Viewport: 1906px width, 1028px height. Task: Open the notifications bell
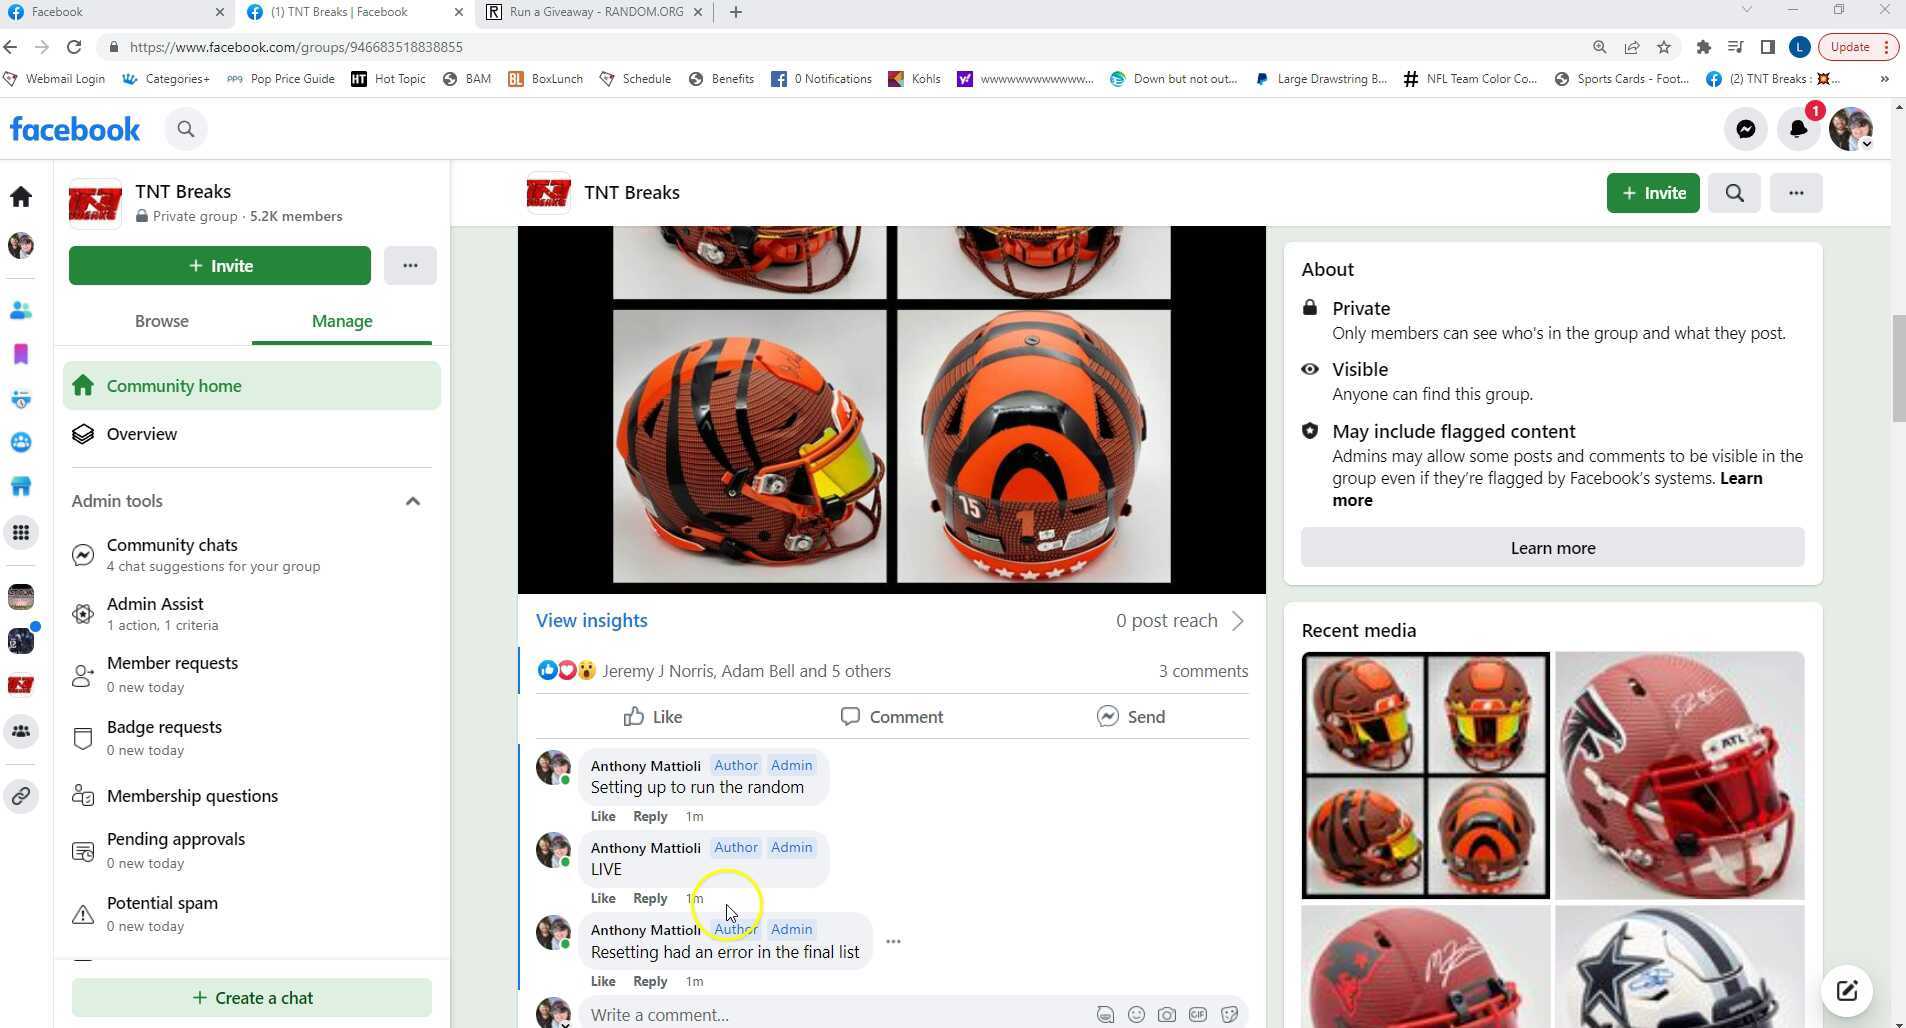(x=1797, y=128)
